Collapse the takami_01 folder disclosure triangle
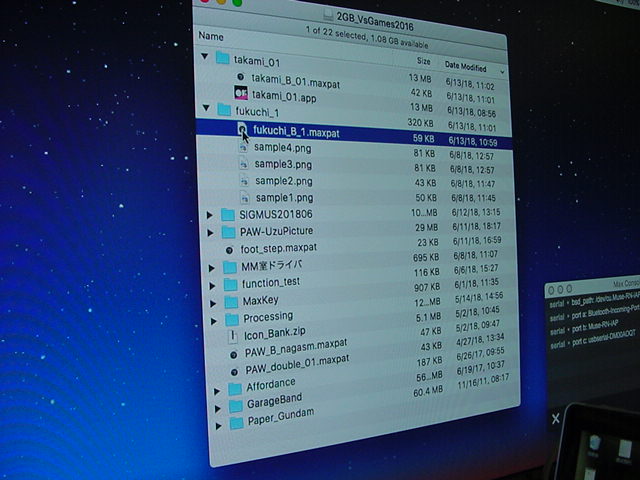The width and height of the screenshot is (640, 480). click(x=205, y=56)
